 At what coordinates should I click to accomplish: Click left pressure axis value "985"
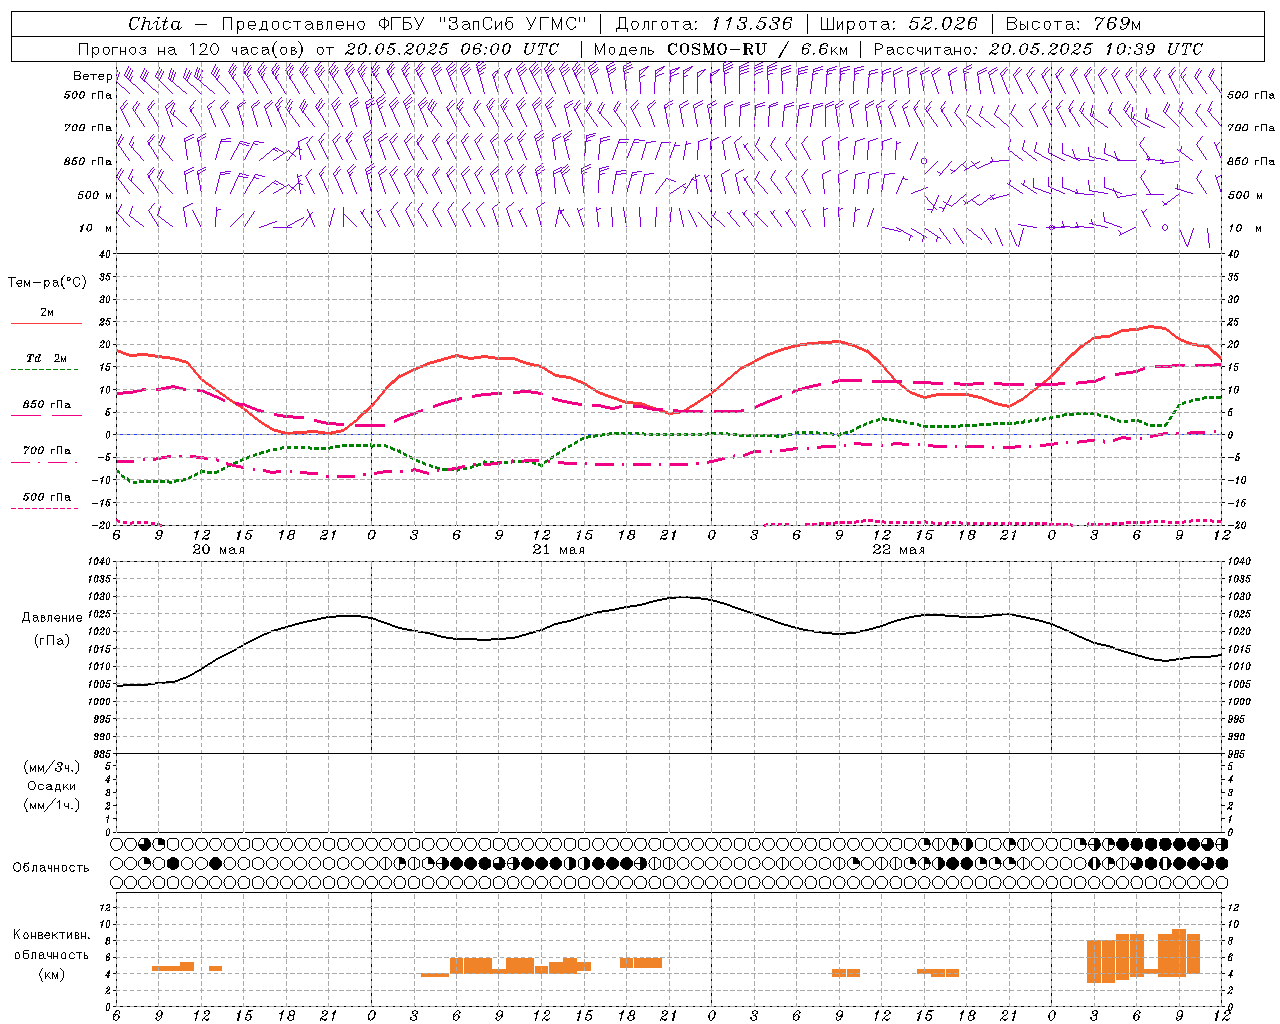(102, 754)
